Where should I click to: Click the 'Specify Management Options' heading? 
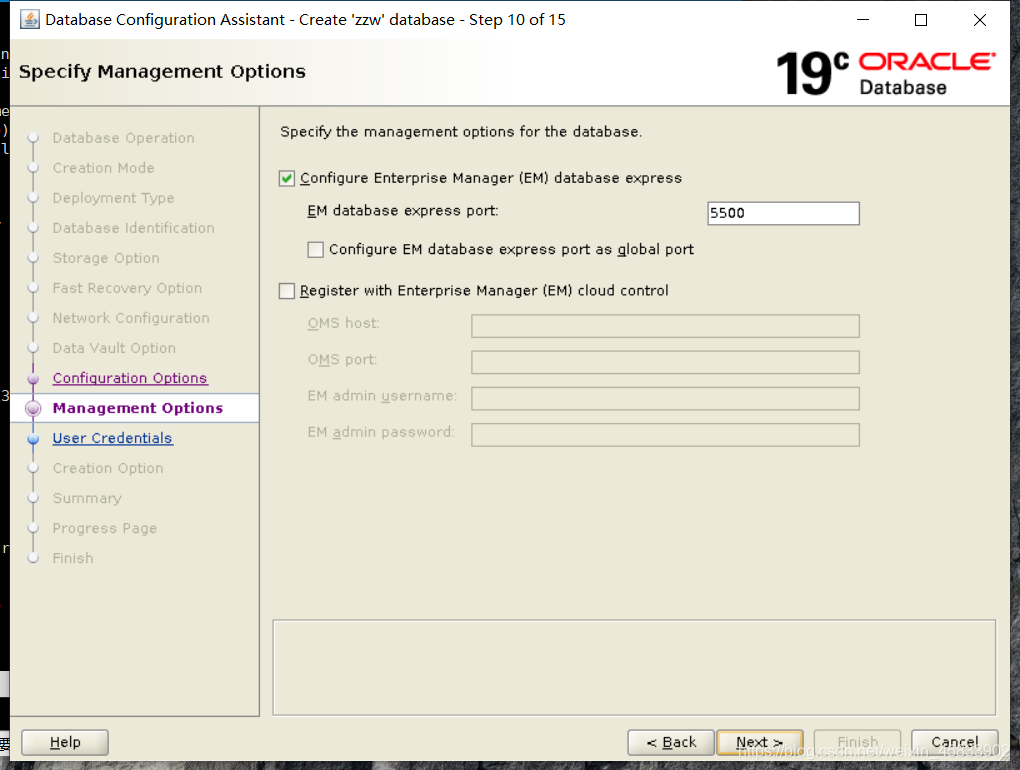(x=162, y=72)
